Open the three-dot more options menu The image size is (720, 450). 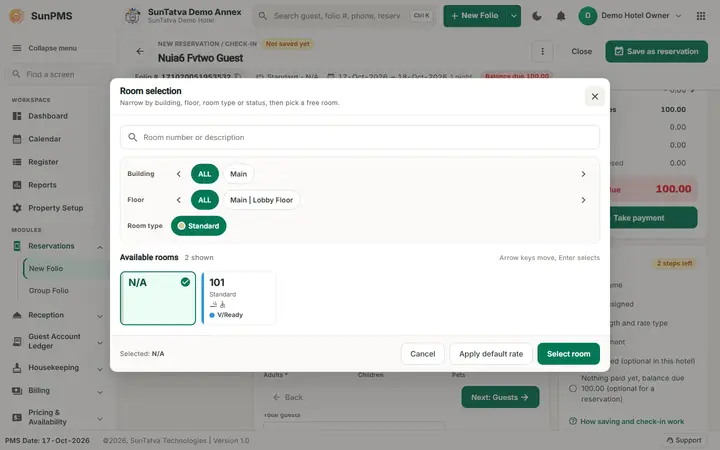pos(542,51)
